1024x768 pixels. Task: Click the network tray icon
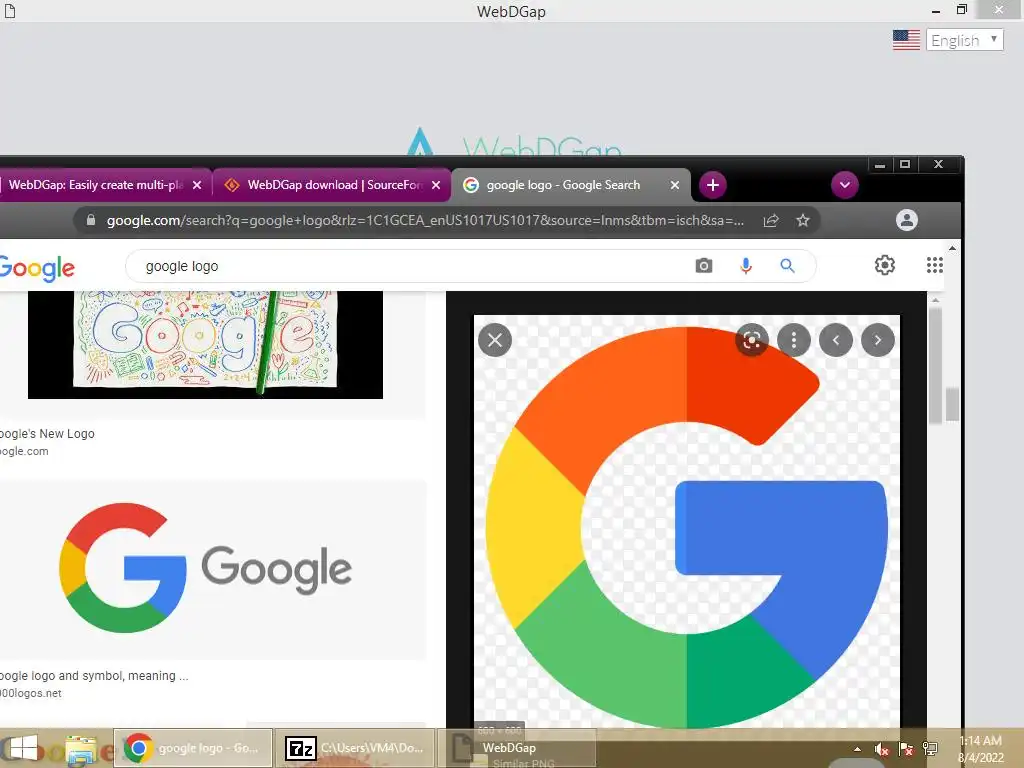pos(930,749)
